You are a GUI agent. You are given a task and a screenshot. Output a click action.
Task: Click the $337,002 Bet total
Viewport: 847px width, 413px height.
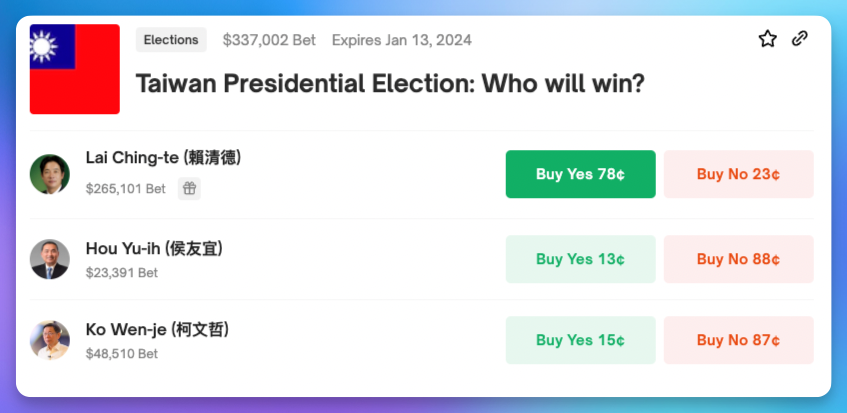(x=269, y=40)
